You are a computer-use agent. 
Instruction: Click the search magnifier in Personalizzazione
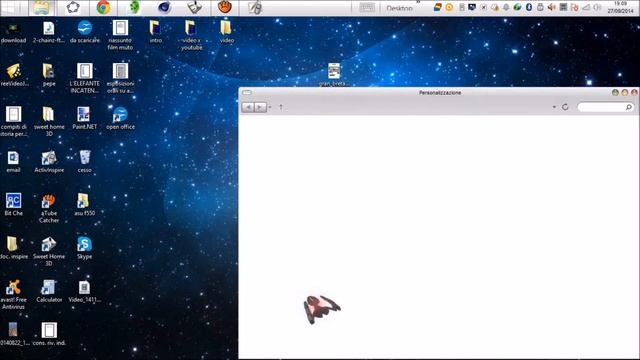(x=629, y=107)
